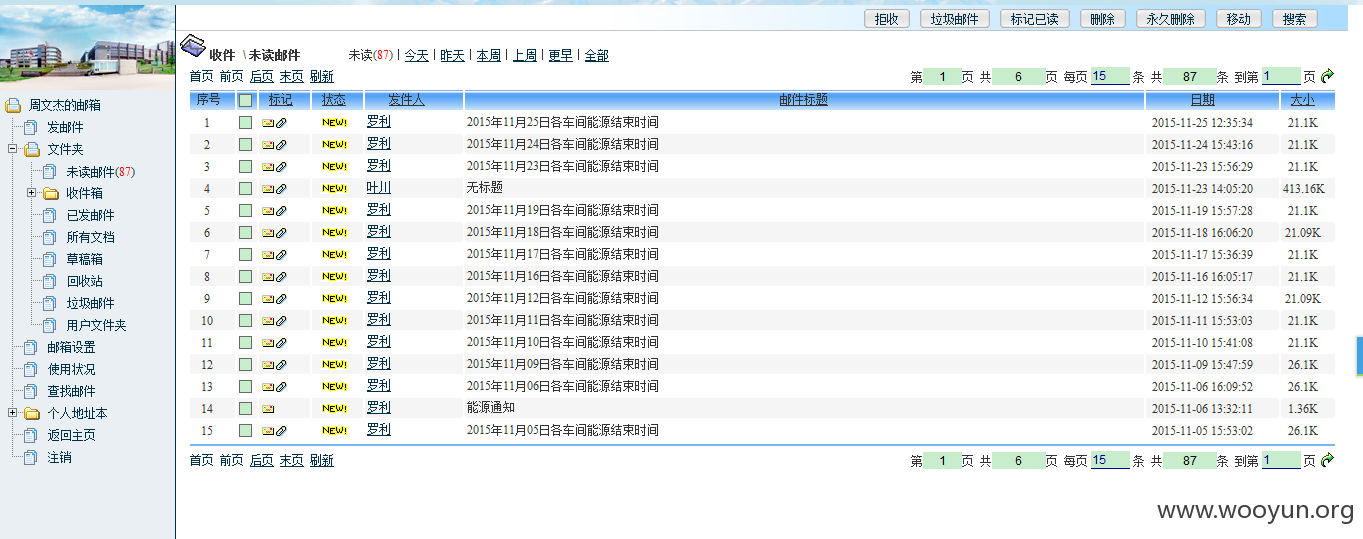Click the 草稿箱 page icon
1363x539 pixels.
pyautogui.click(x=49, y=259)
